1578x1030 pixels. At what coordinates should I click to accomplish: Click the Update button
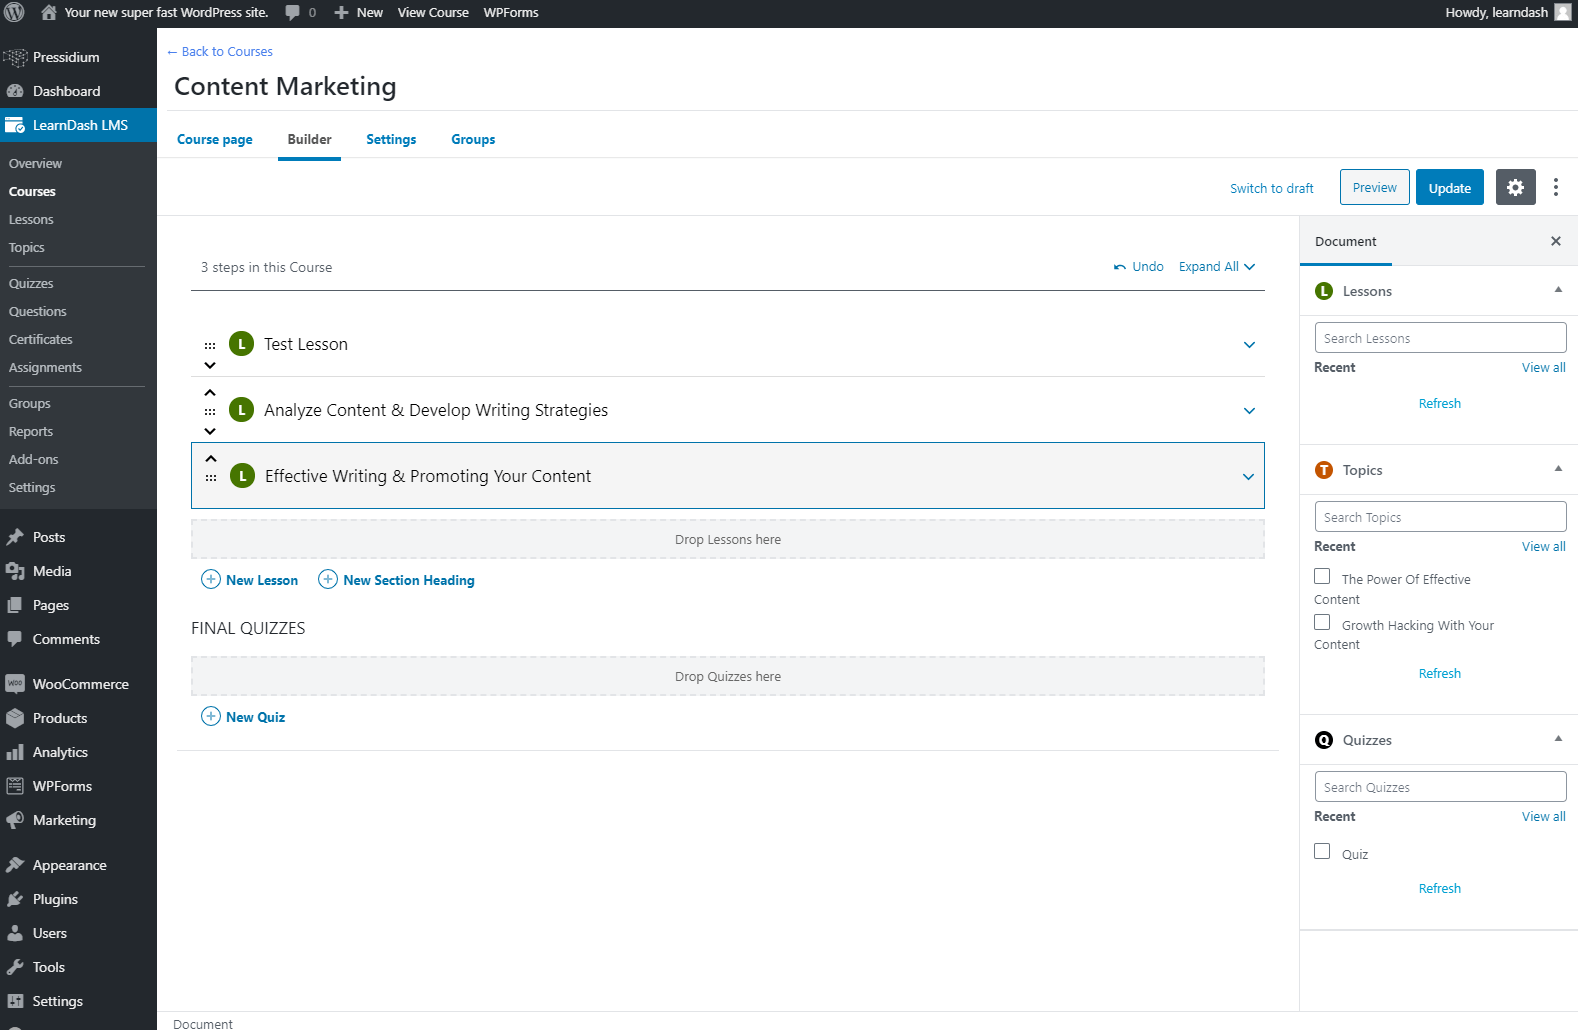tap(1450, 187)
